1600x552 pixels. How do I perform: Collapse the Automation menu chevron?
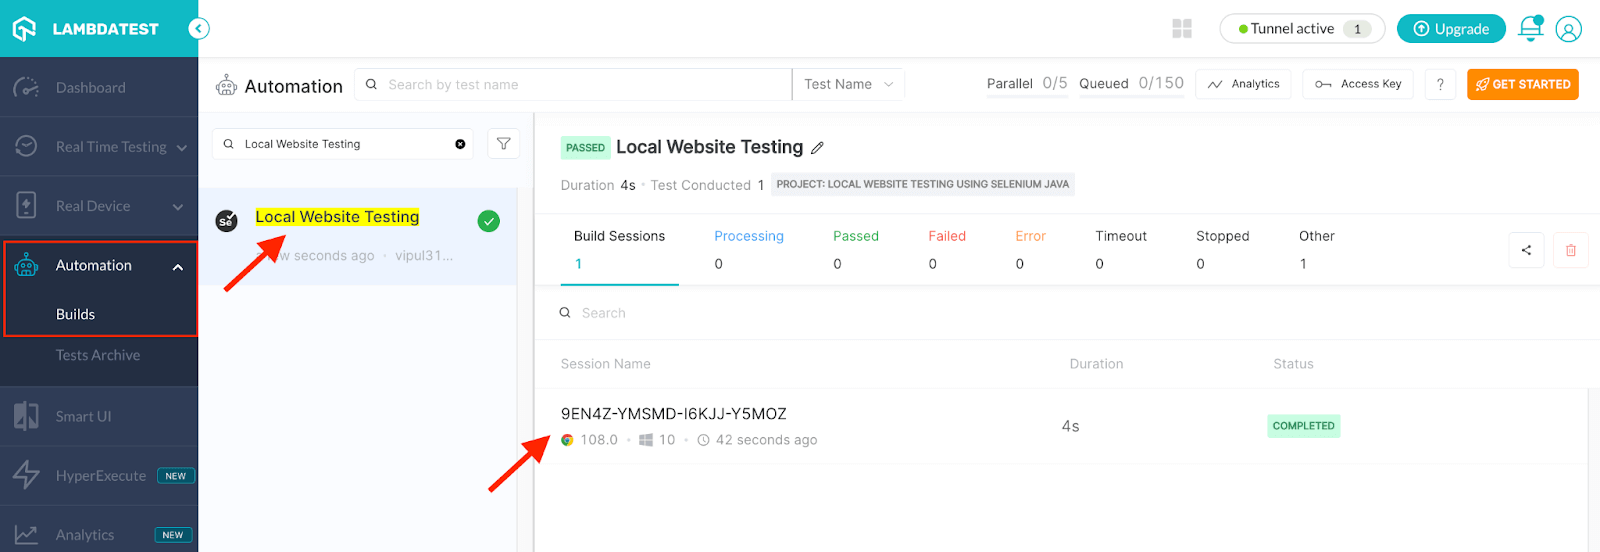pos(178,267)
